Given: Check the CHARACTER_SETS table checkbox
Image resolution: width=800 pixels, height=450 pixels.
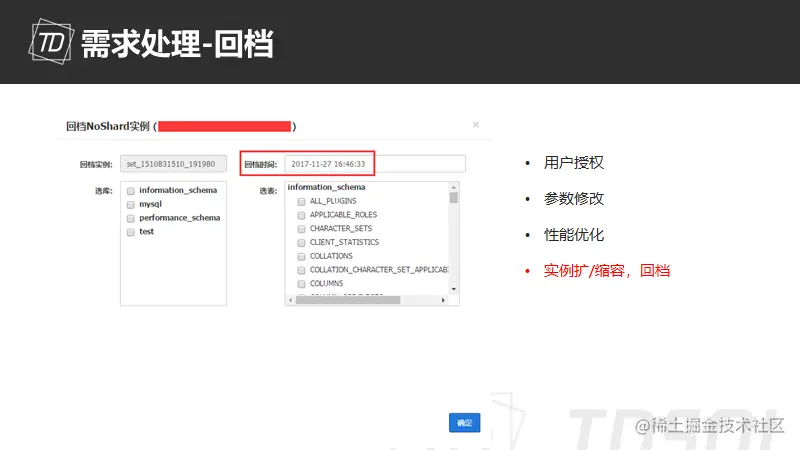Looking at the screenshot, I should click(x=302, y=229).
